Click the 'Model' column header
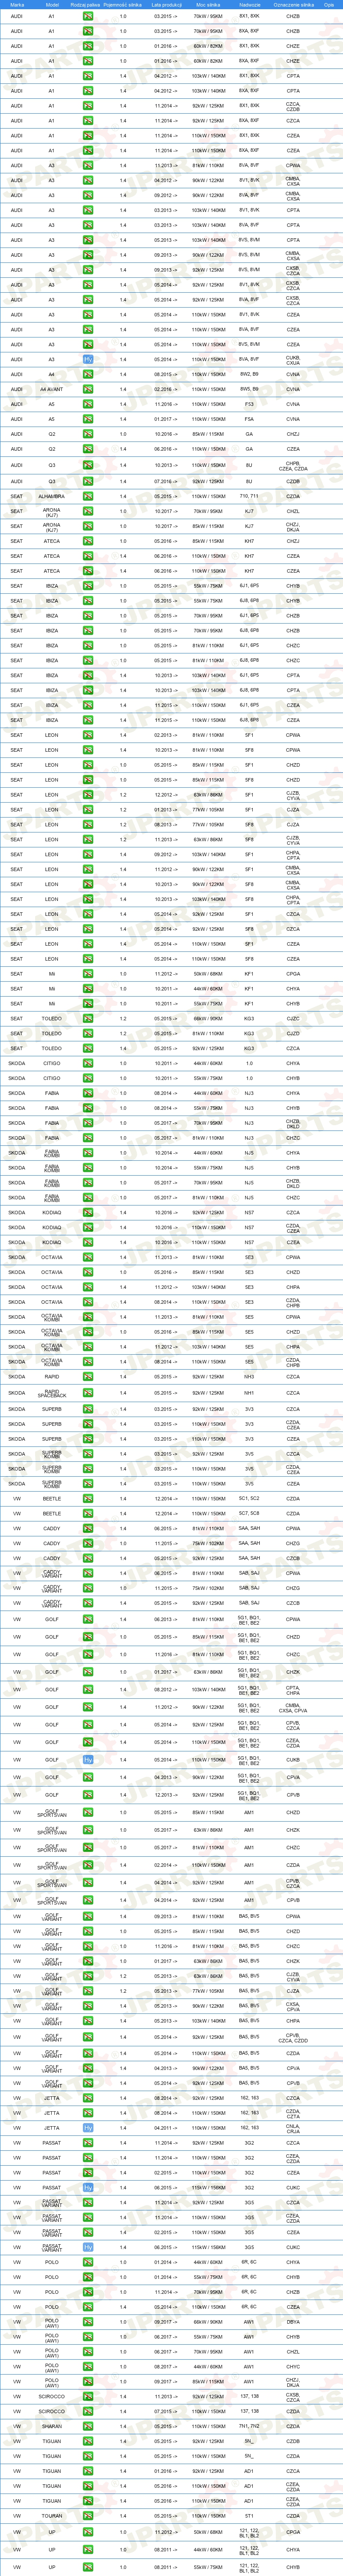343x2576 pixels. pyautogui.click(x=52, y=4)
